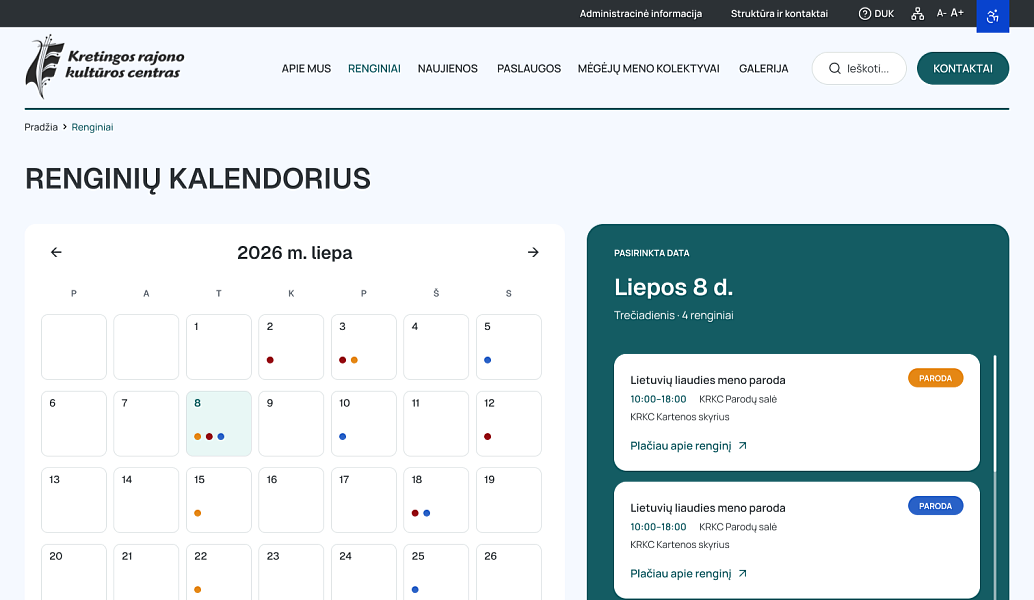The width and height of the screenshot is (1034, 600).
Task: Decrease font size with A- control
Action: pos(942,13)
